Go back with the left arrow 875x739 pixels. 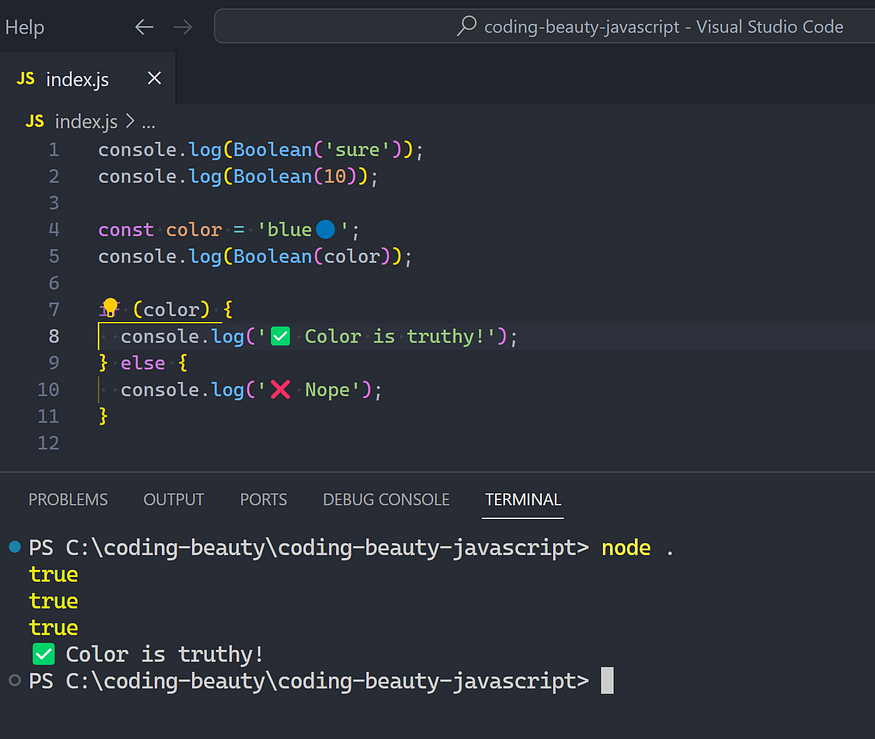point(144,27)
